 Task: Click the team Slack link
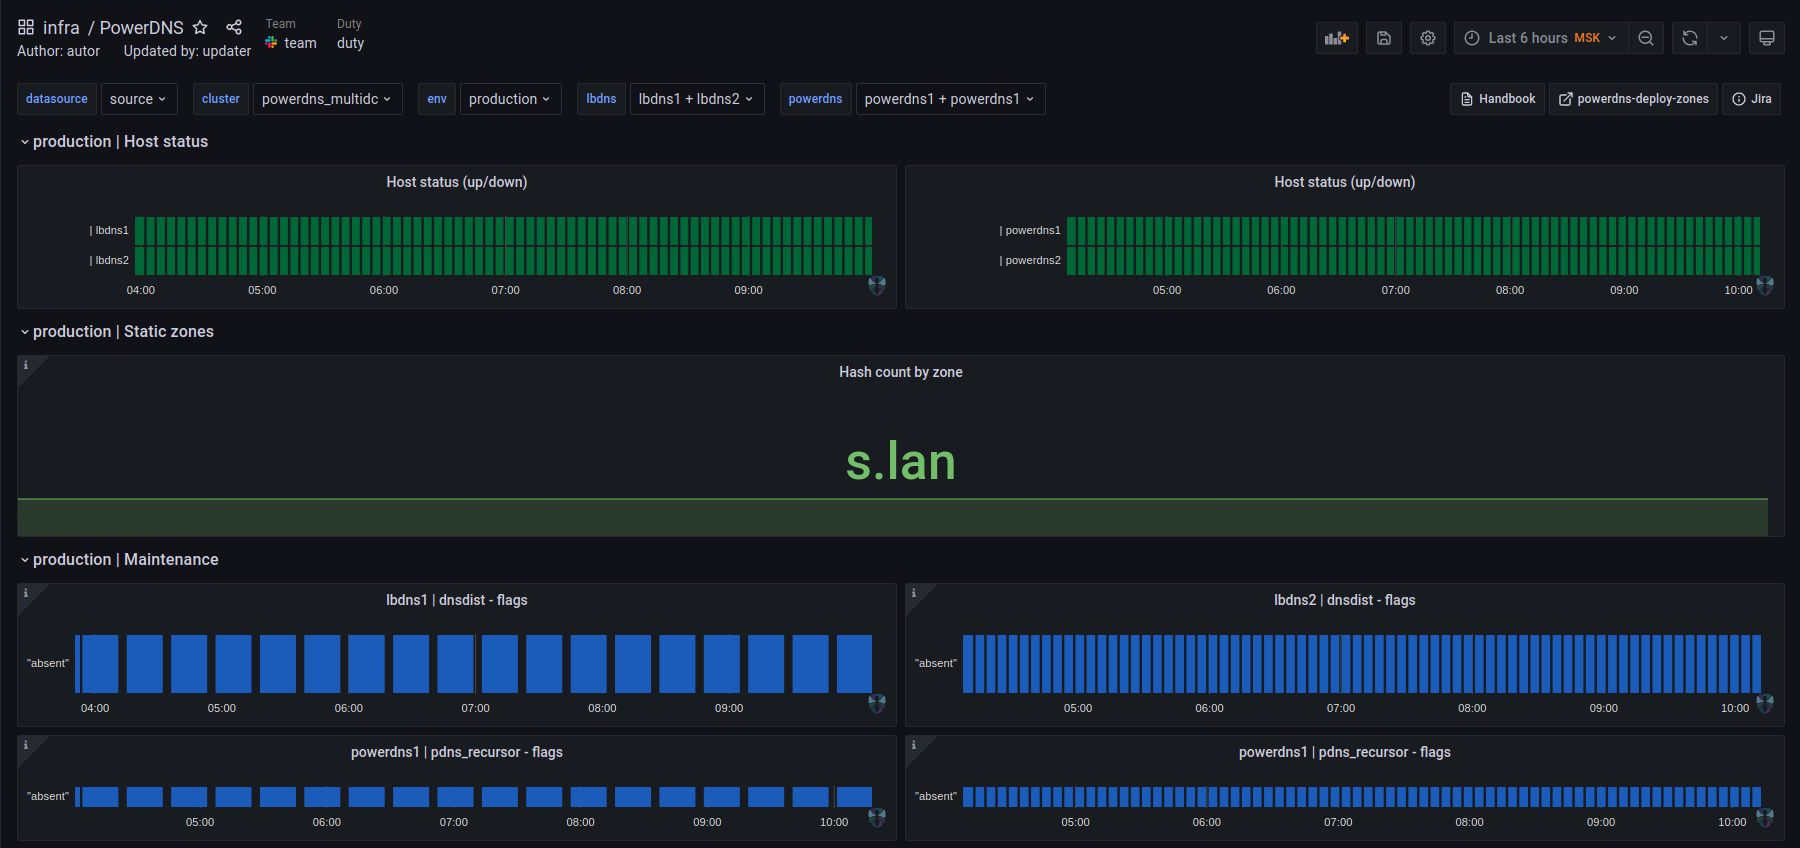291,43
